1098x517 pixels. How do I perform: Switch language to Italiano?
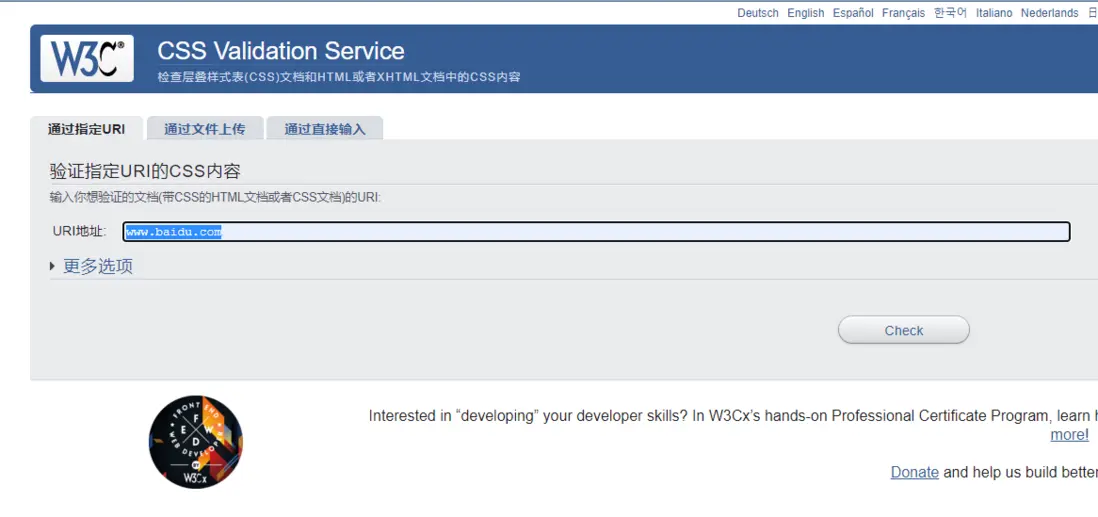(994, 13)
